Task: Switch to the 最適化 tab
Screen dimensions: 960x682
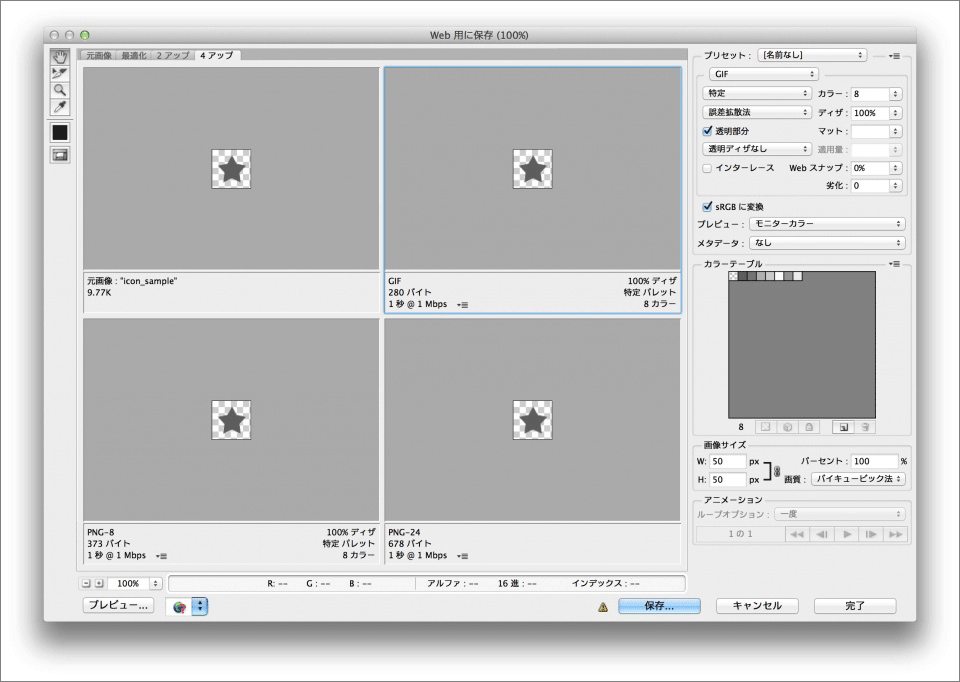Action: tap(133, 55)
